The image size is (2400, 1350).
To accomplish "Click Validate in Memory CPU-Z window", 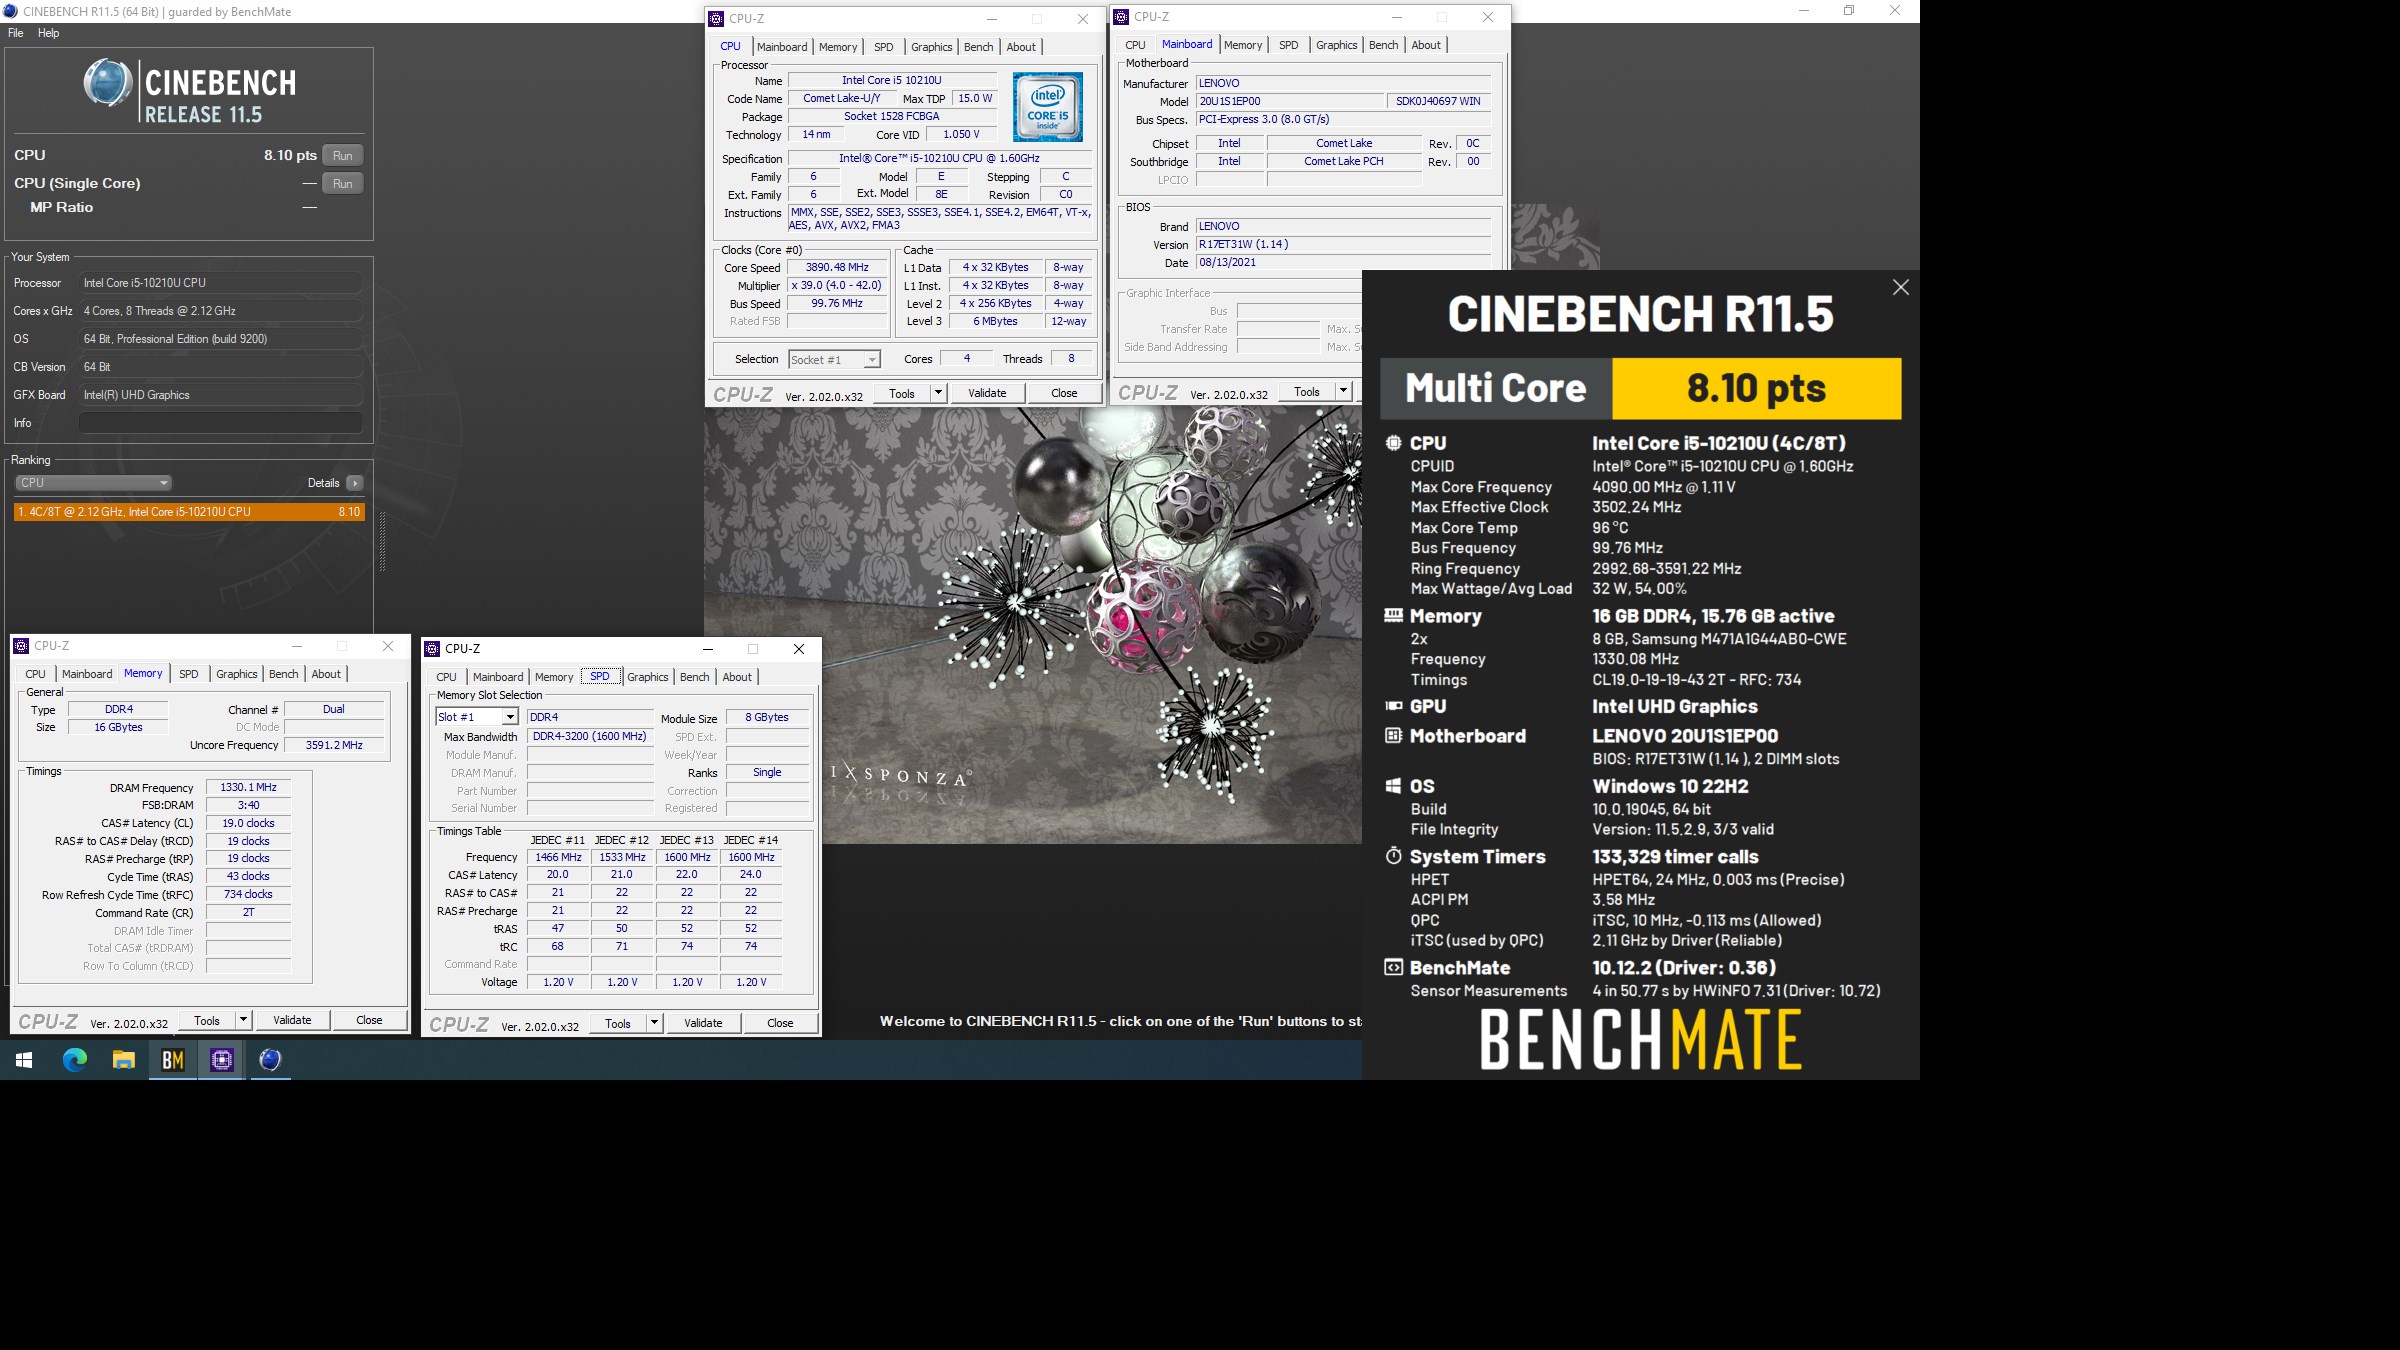I will (292, 1020).
